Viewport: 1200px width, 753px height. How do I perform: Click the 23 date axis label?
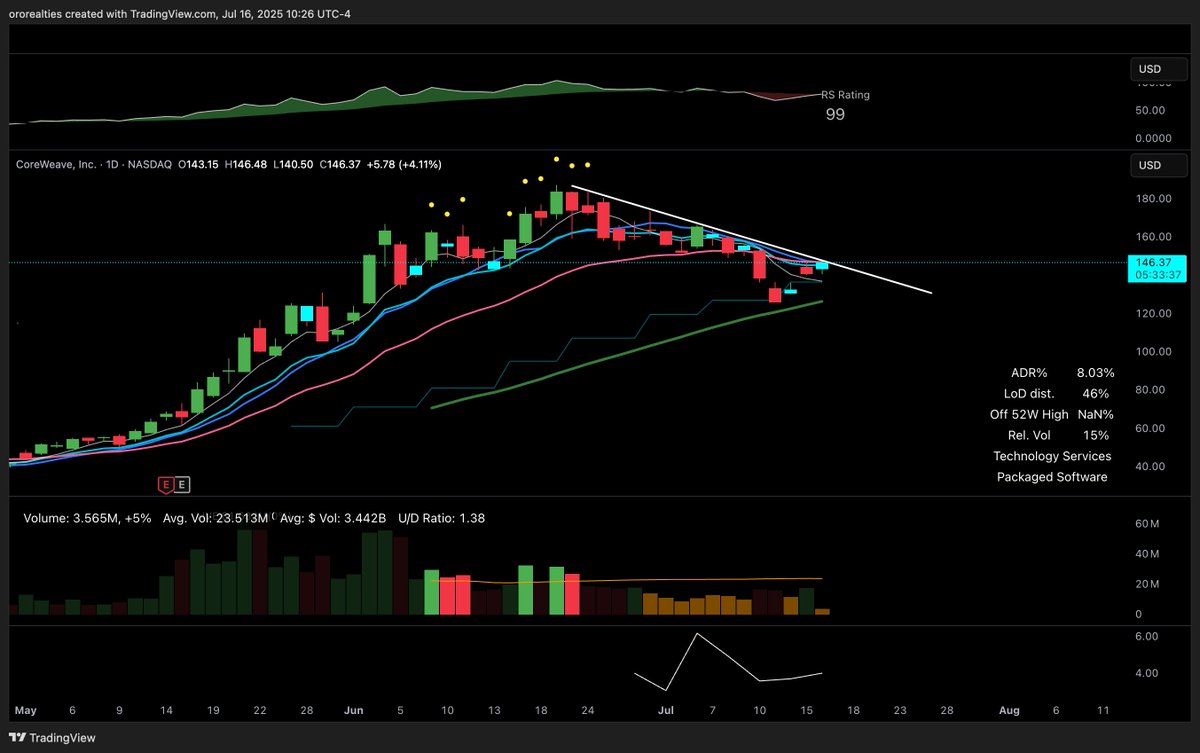[x=899, y=710]
